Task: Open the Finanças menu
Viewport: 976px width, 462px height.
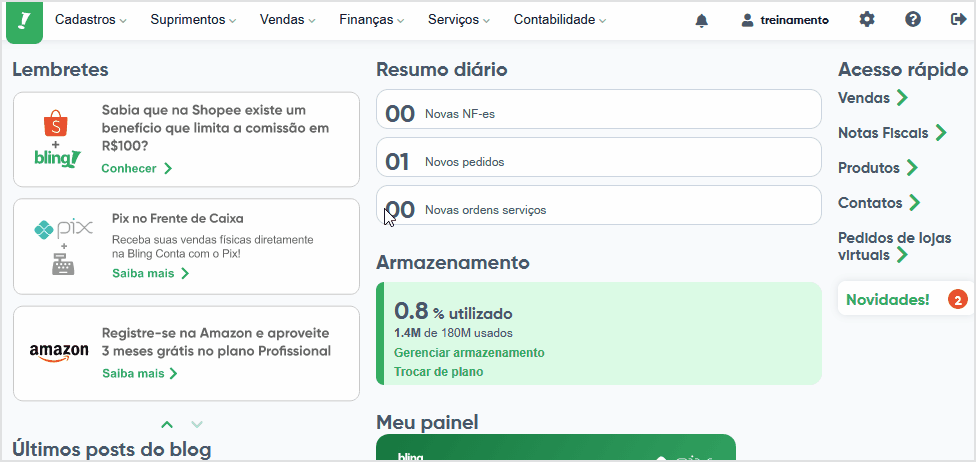Action: point(372,20)
